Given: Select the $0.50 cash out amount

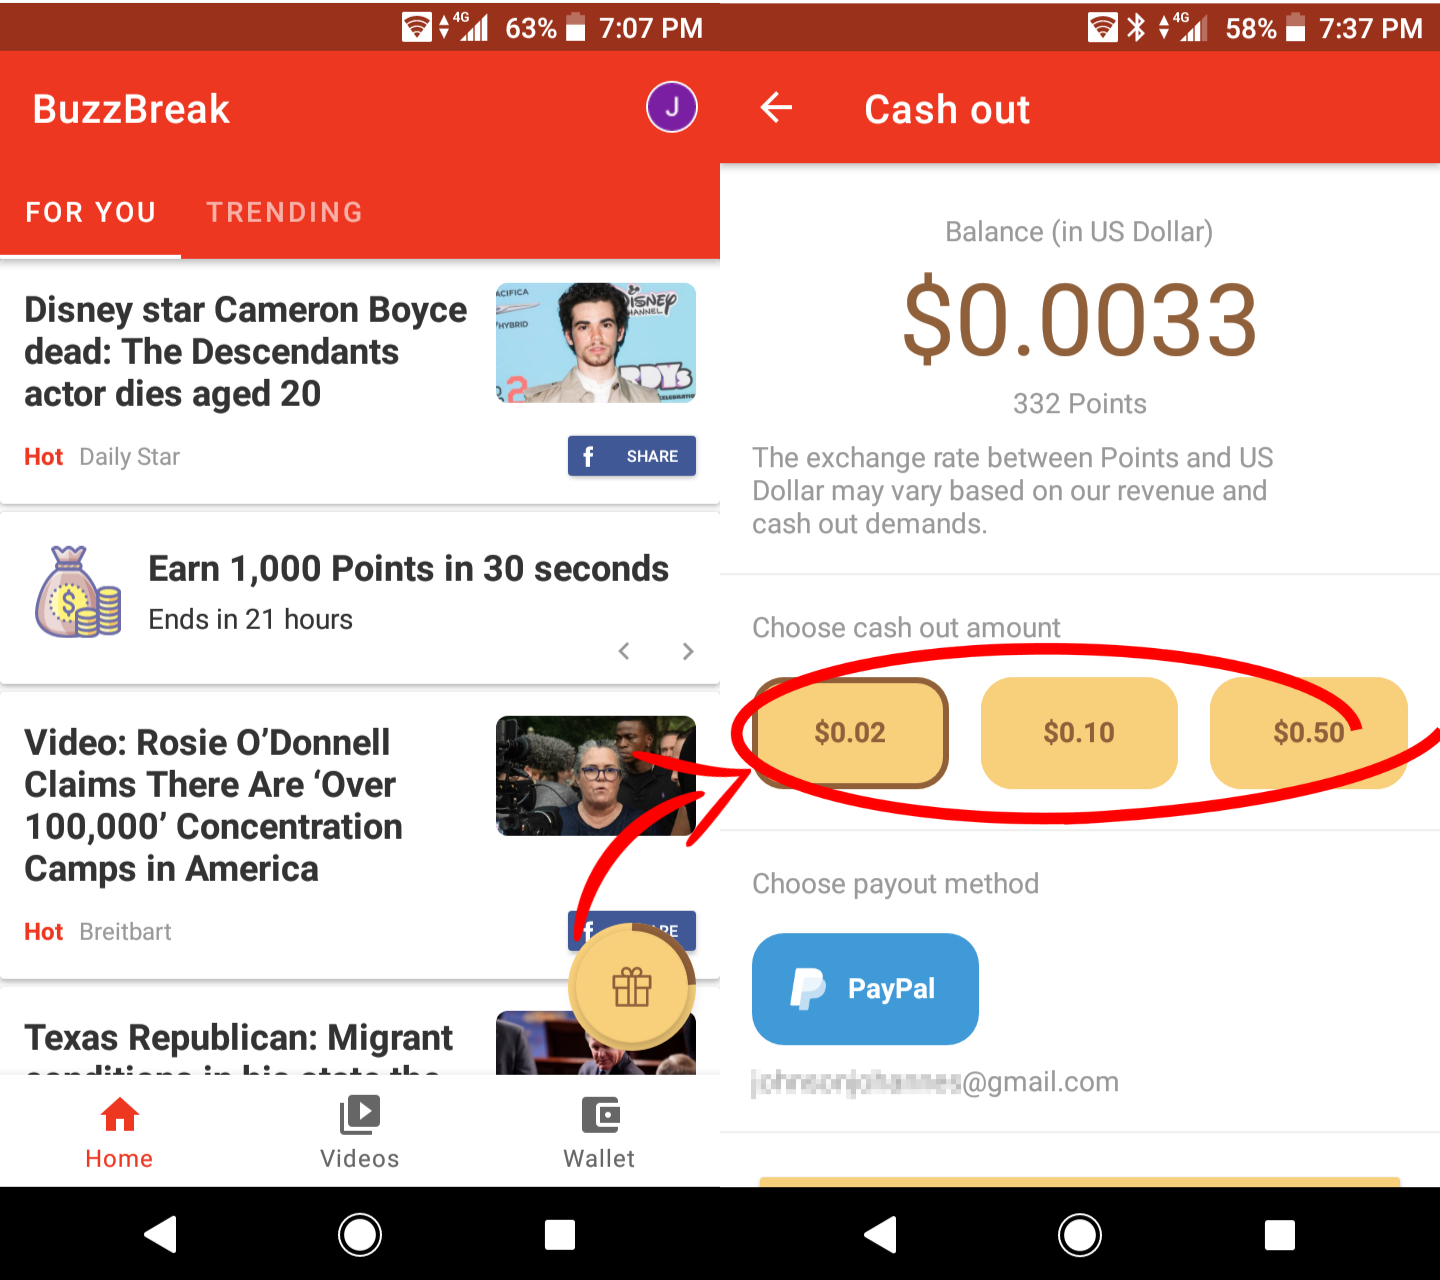Looking at the screenshot, I should click(1309, 733).
